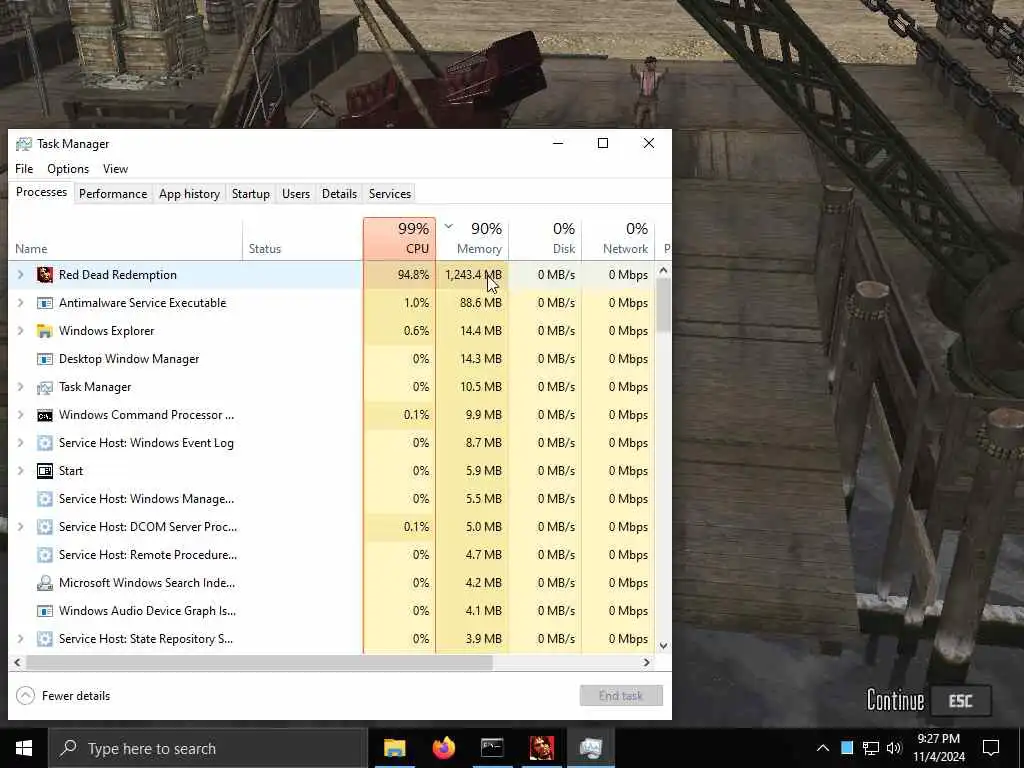Open the File menu
Viewport: 1024px width, 768px height.
coord(24,169)
